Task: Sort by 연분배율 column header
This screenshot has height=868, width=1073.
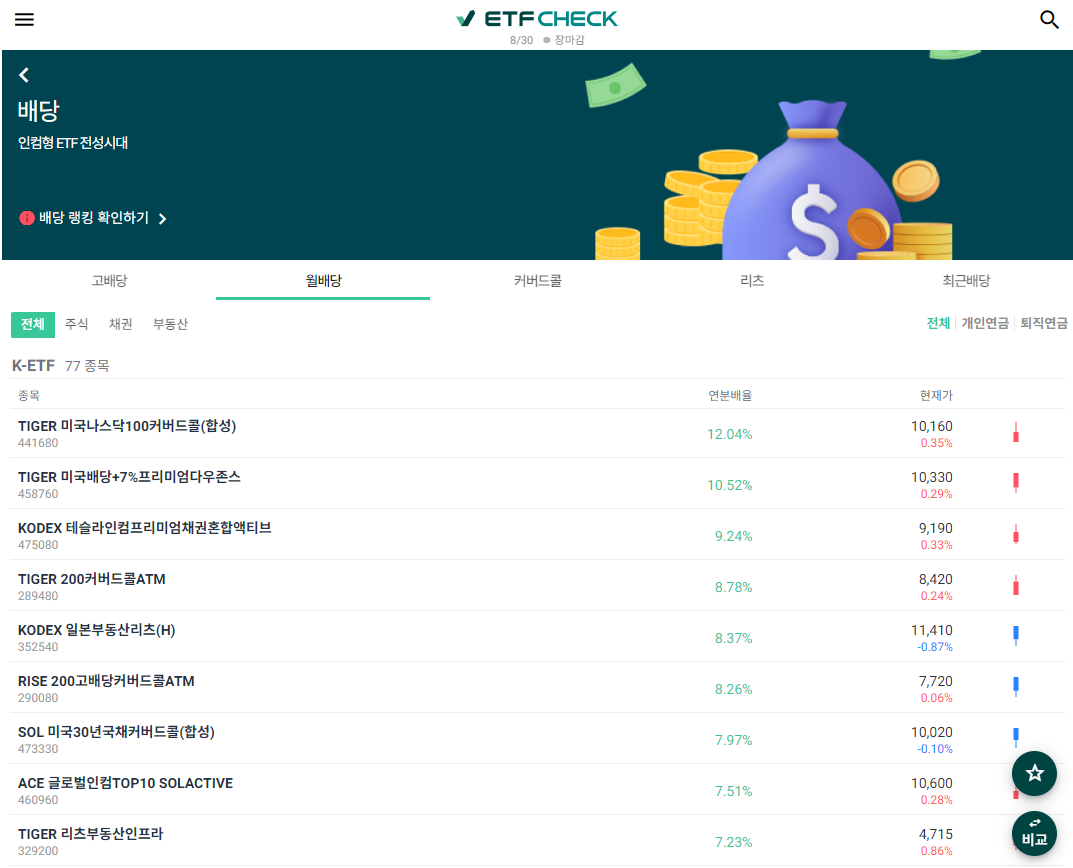Action: [x=729, y=395]
